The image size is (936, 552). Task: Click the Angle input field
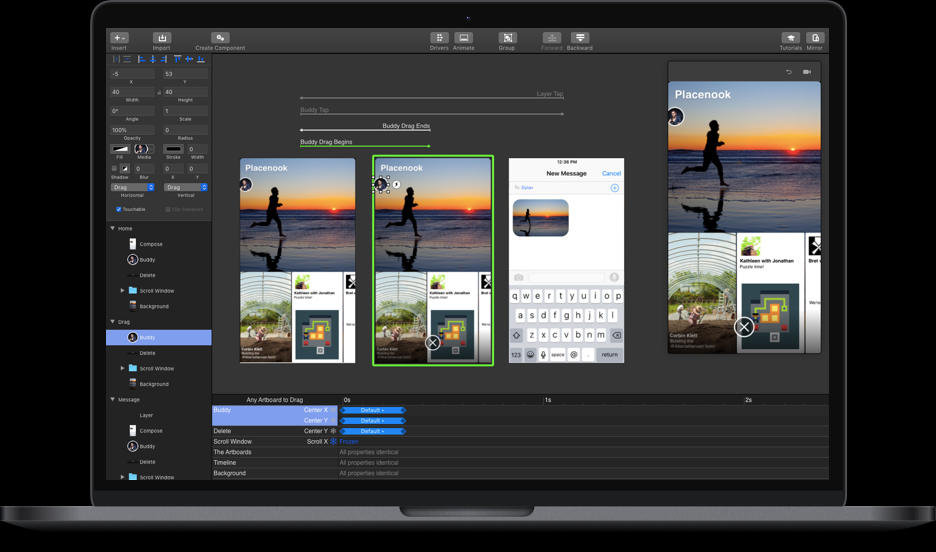(133, 111)
